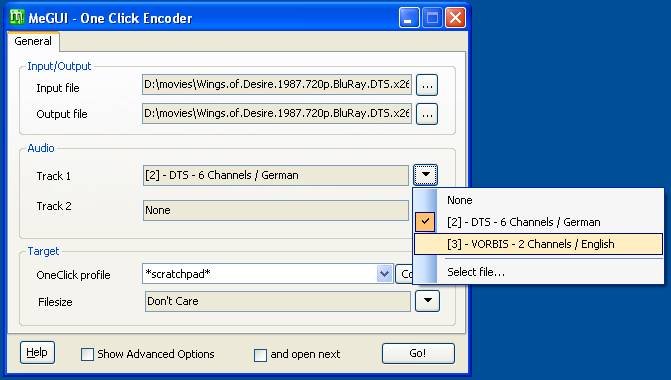The height and width of the screenshot is (380, 671).
Task: Toggle the 'and open next' checkbox
Action: (x=260, y=355)
